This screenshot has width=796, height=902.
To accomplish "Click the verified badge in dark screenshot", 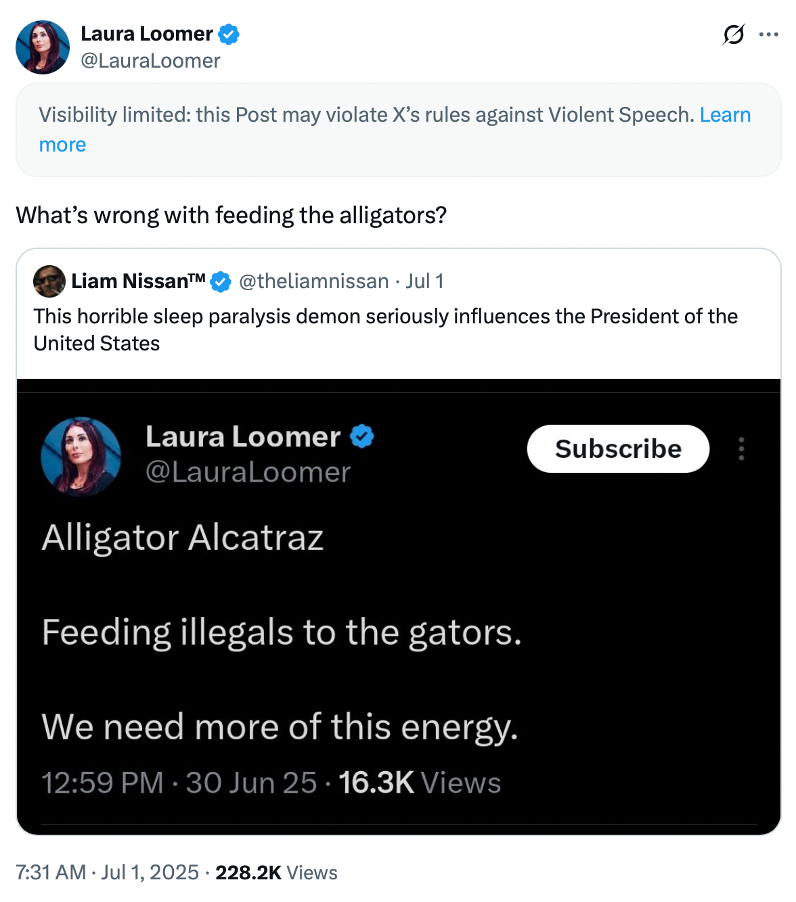I will tap(362, 437).
